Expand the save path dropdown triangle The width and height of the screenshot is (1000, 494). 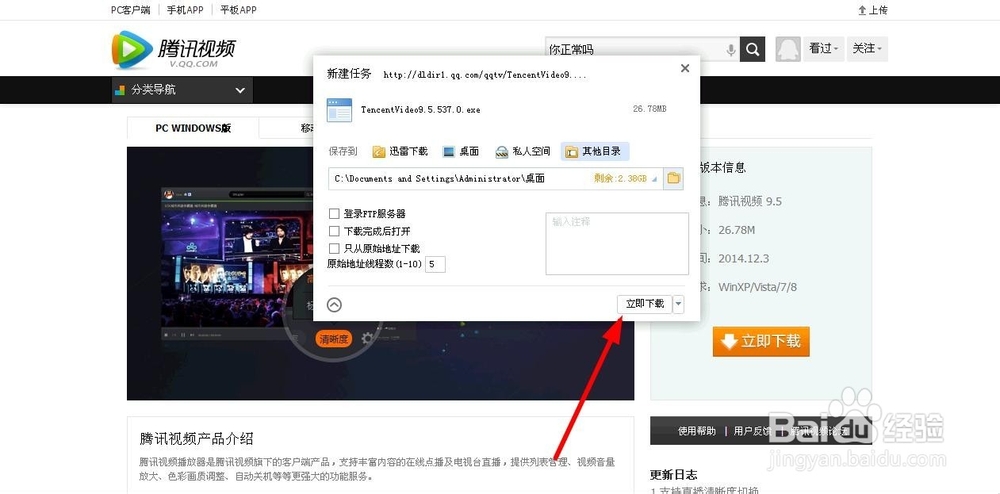(654, 179)
